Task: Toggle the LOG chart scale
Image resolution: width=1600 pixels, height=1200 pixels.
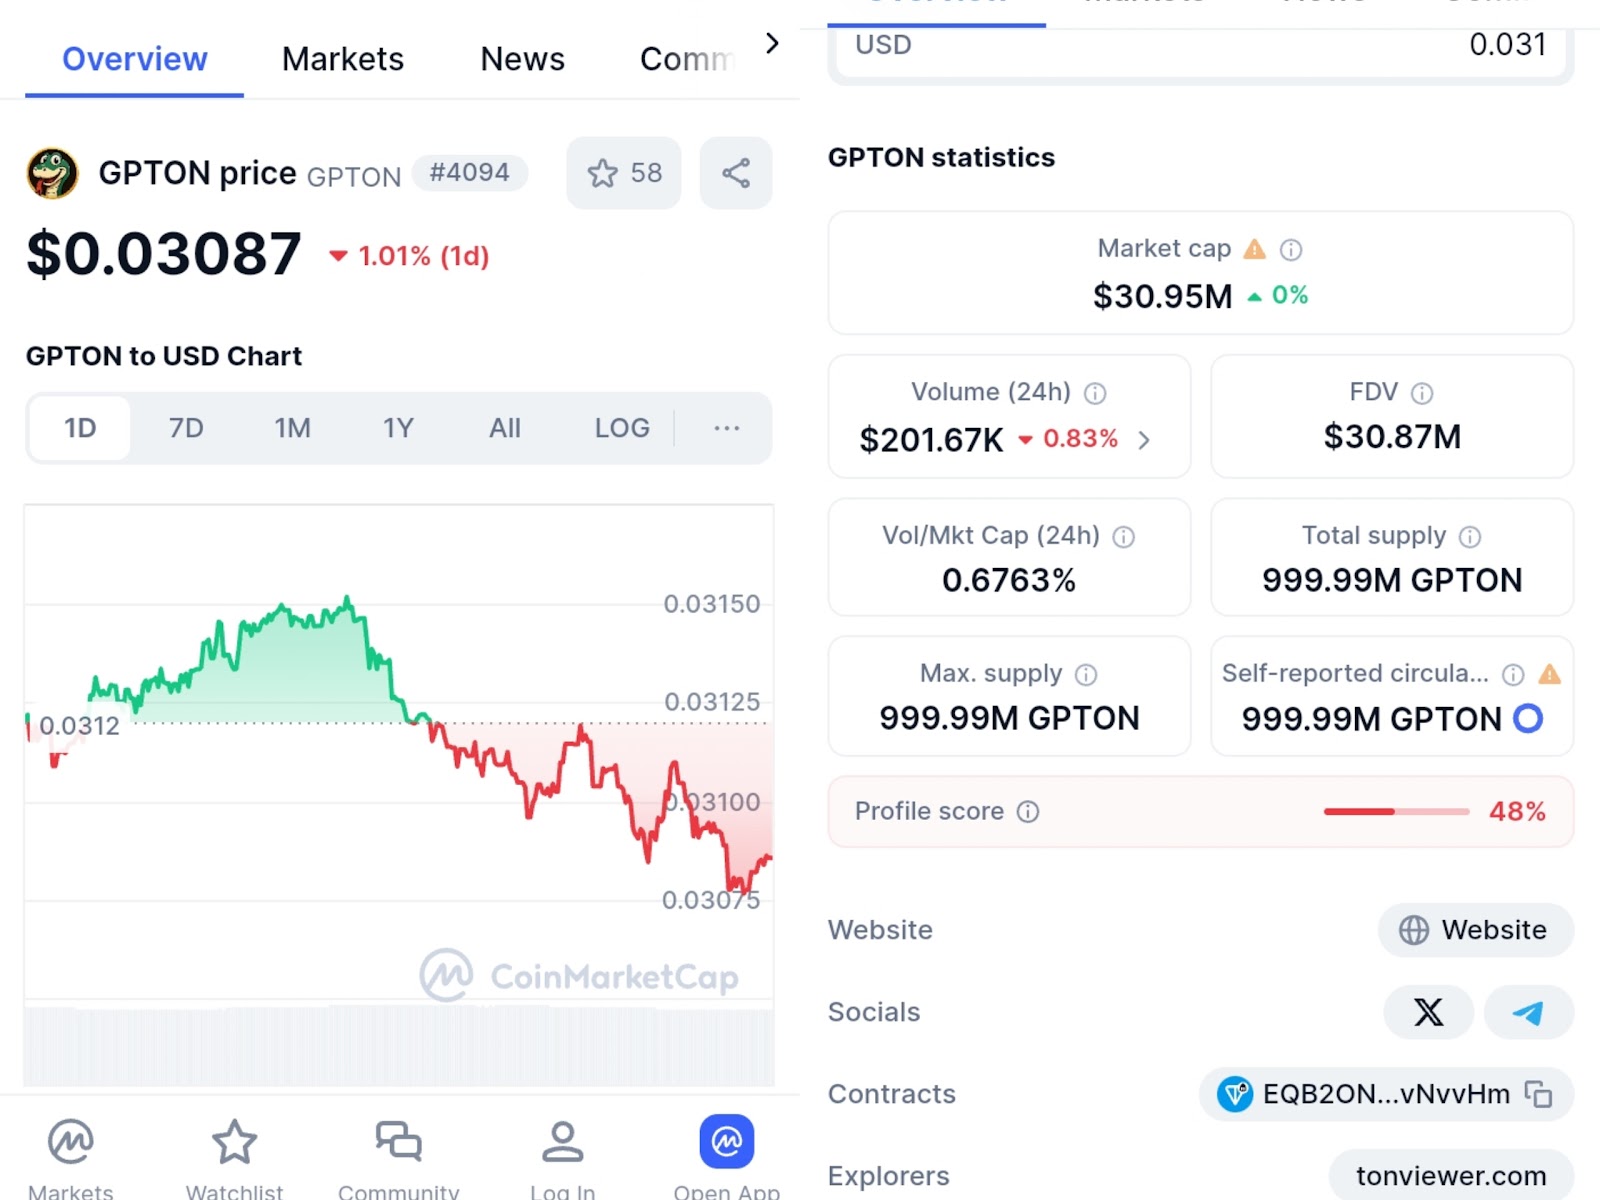Action: tap(621, 428)
